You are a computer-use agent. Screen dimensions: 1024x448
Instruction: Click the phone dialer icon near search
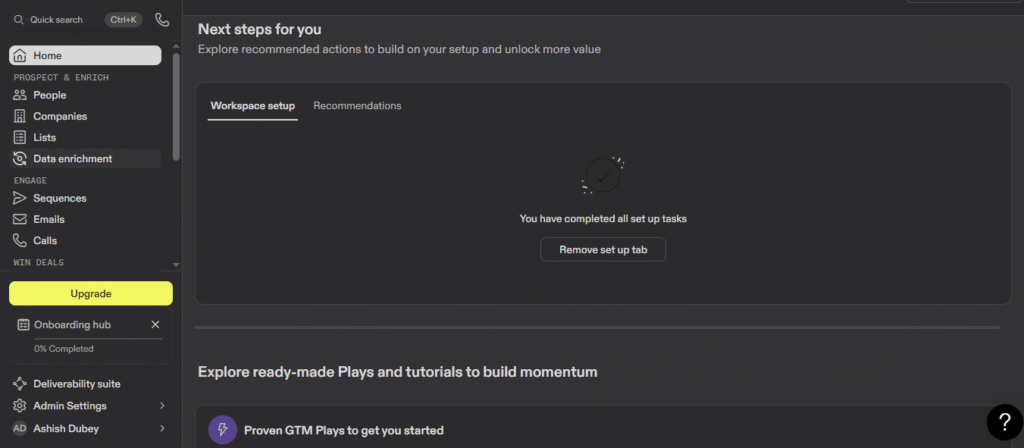162,19
